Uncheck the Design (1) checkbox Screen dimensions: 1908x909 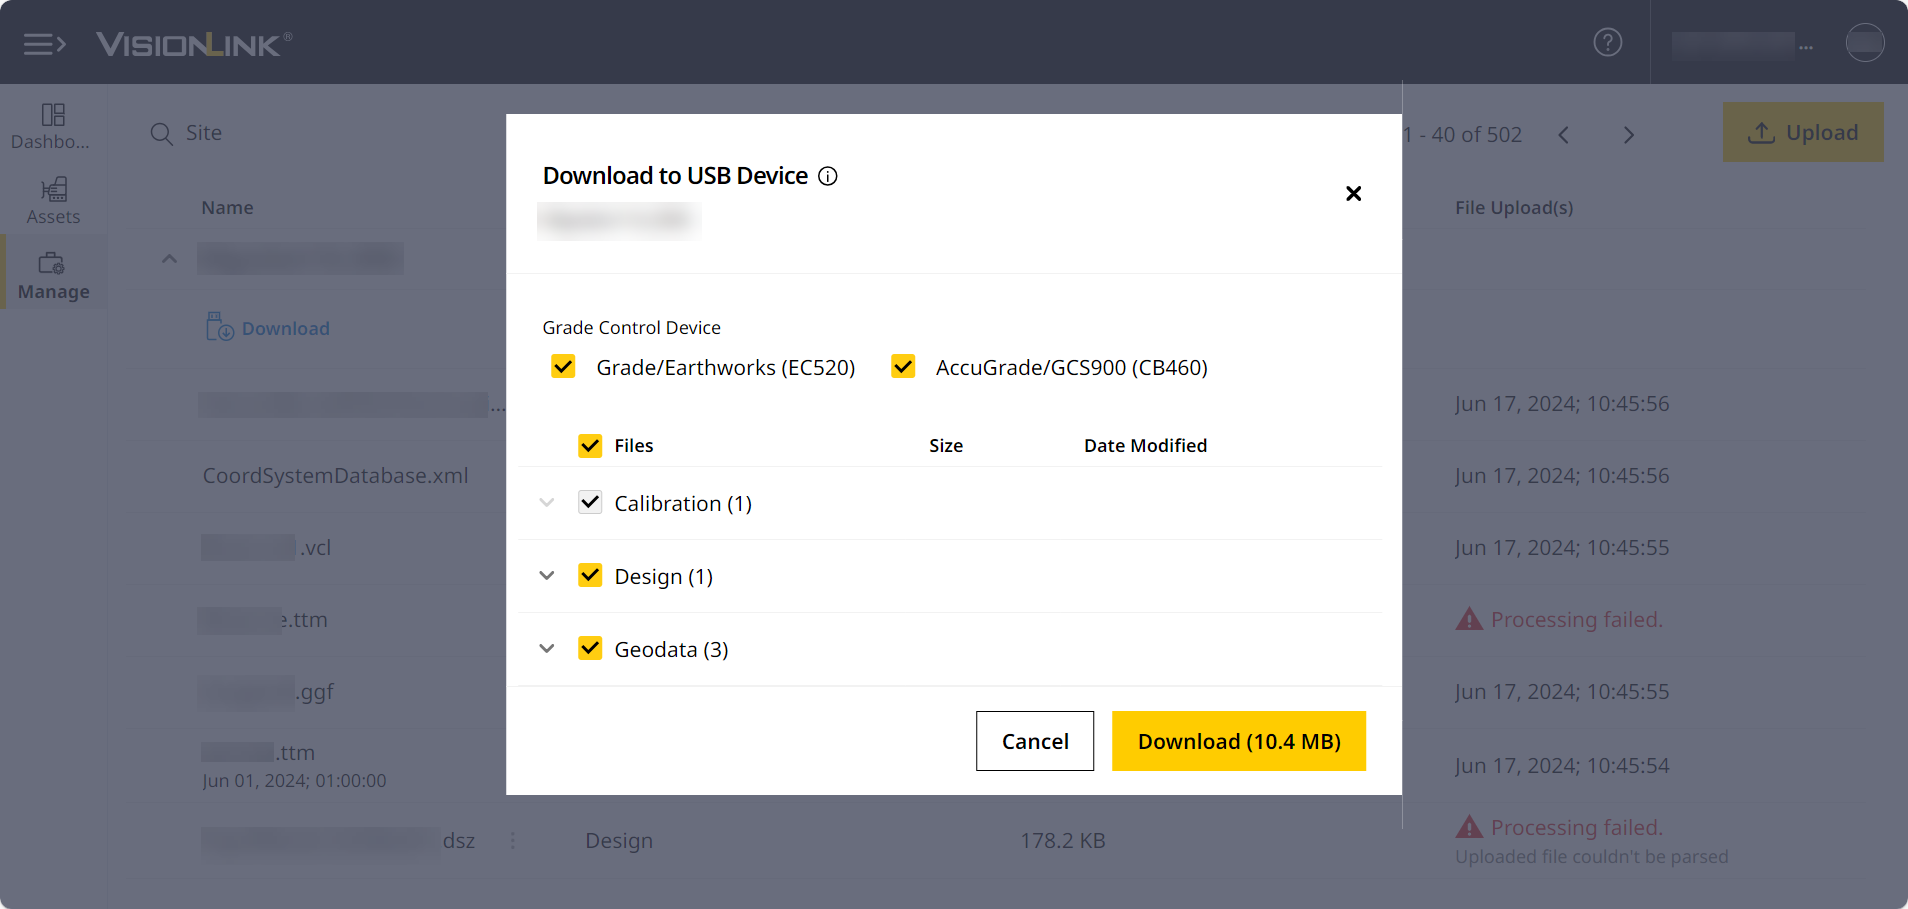[x=590, y=576]
